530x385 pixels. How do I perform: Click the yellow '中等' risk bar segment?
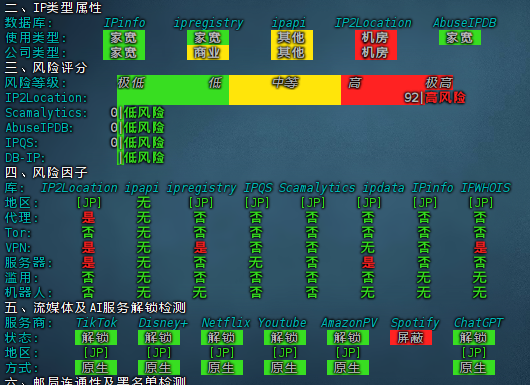(285, 90)
